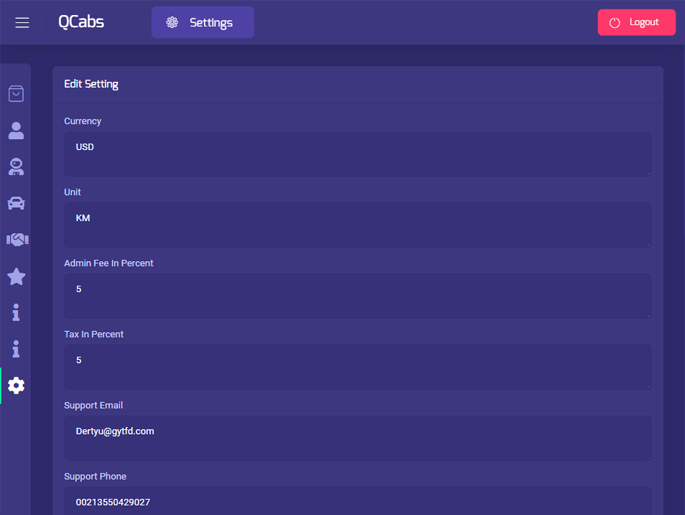Click the Logout button
685x515 pixels.
coord(636,22)
